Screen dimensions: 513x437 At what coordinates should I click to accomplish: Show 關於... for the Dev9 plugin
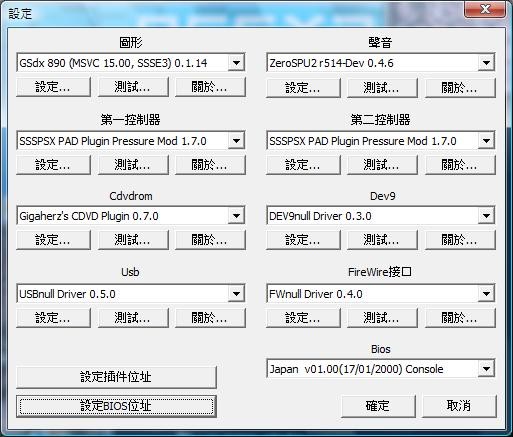coord(460,240)
